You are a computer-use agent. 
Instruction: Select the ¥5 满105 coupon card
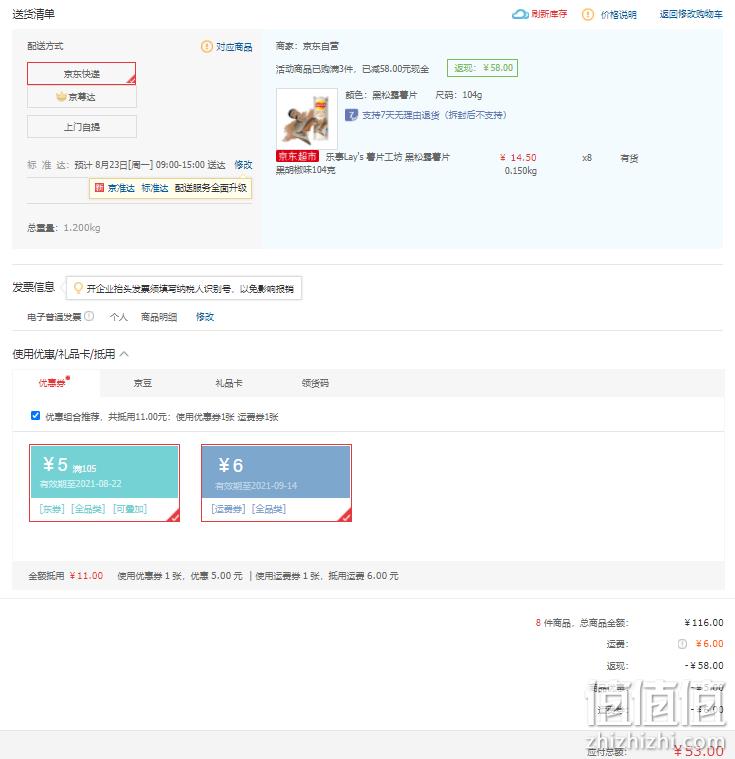pos(105,483)
